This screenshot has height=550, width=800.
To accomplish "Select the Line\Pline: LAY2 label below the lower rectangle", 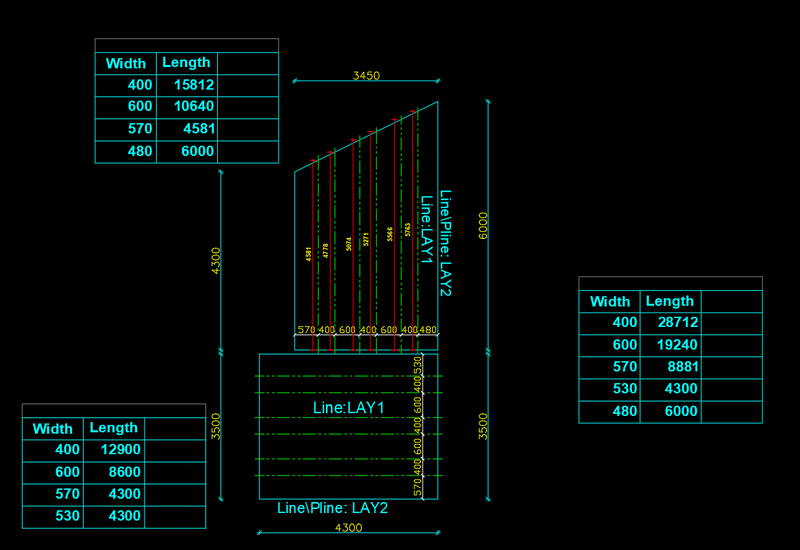I will pos(333,508).
